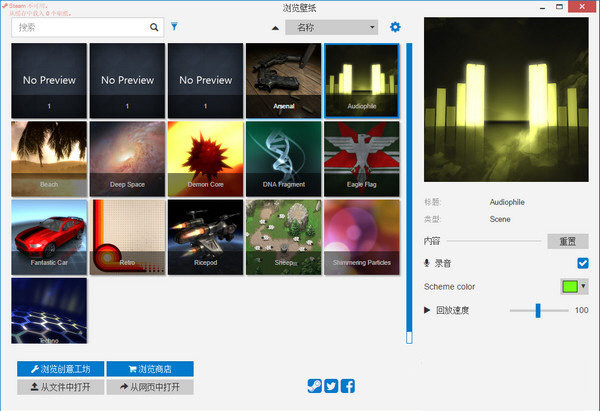Click the 搜索 search input field
Screen dimensions: 600x411
pyautogui.click(x=88, y=27)
